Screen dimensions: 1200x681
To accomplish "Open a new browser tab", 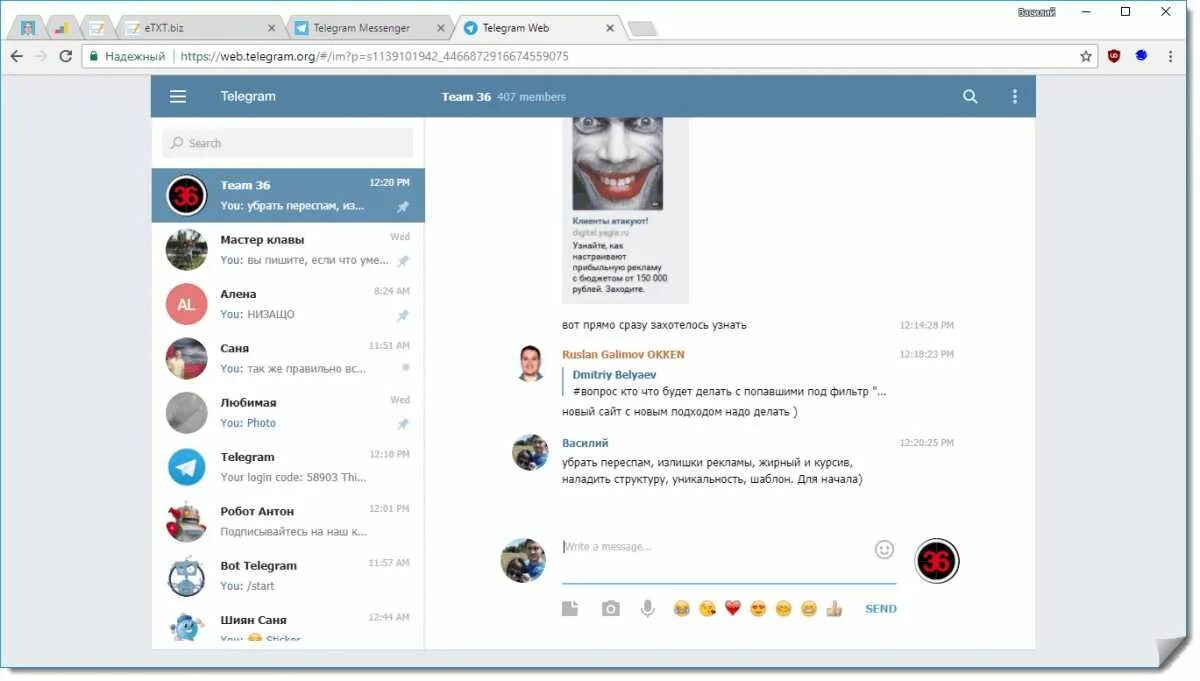I will pos(641,28).
